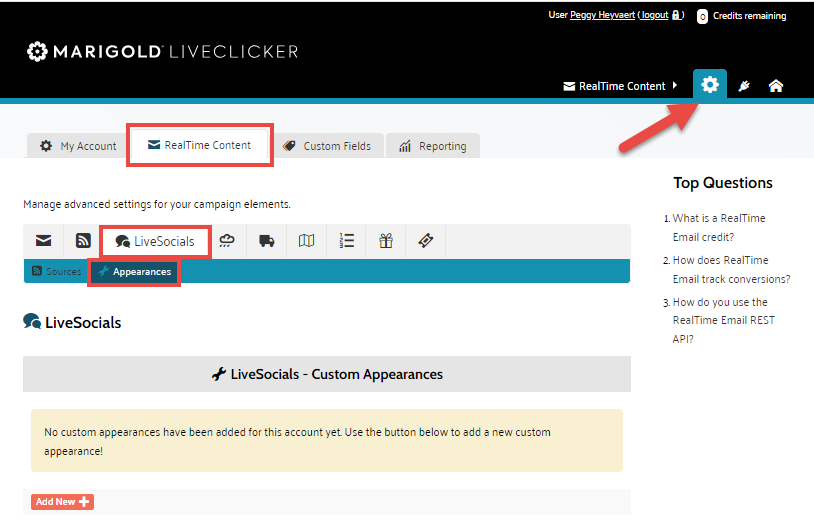Screen dimensions: 814x525
Task: Click 'Manage advanced settings for your campaign elements' text
Action: [157, 204]
